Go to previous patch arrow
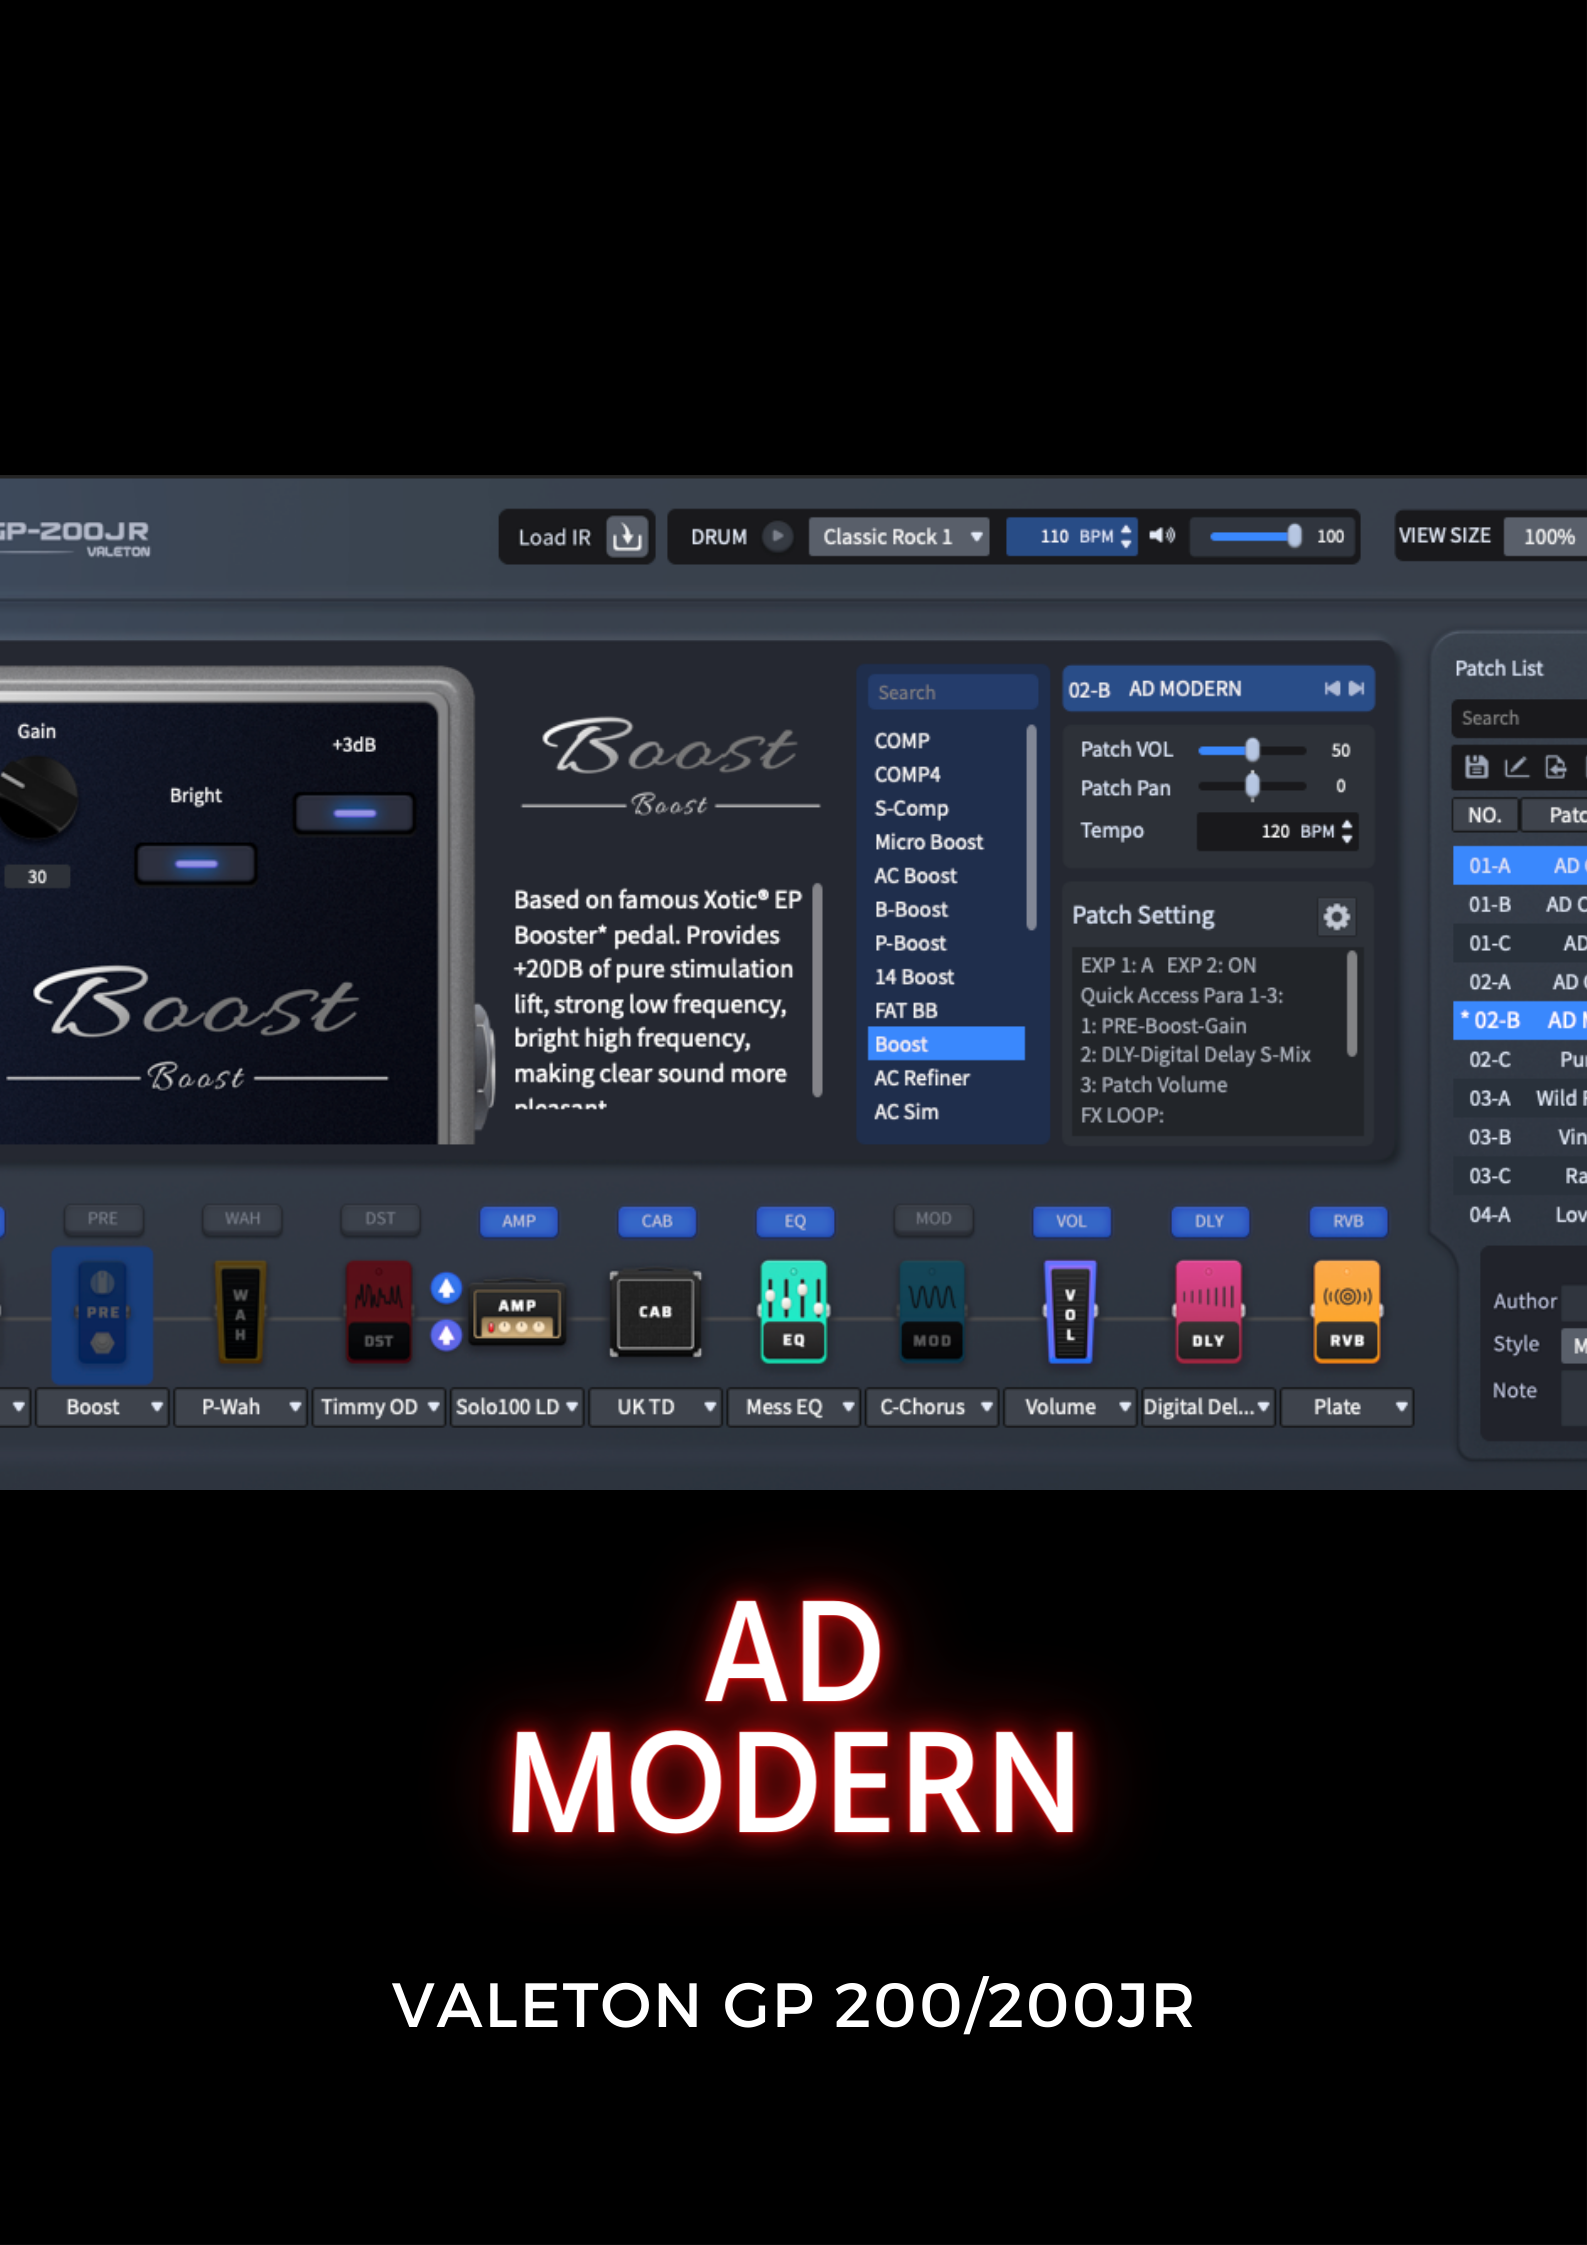 1332,688
